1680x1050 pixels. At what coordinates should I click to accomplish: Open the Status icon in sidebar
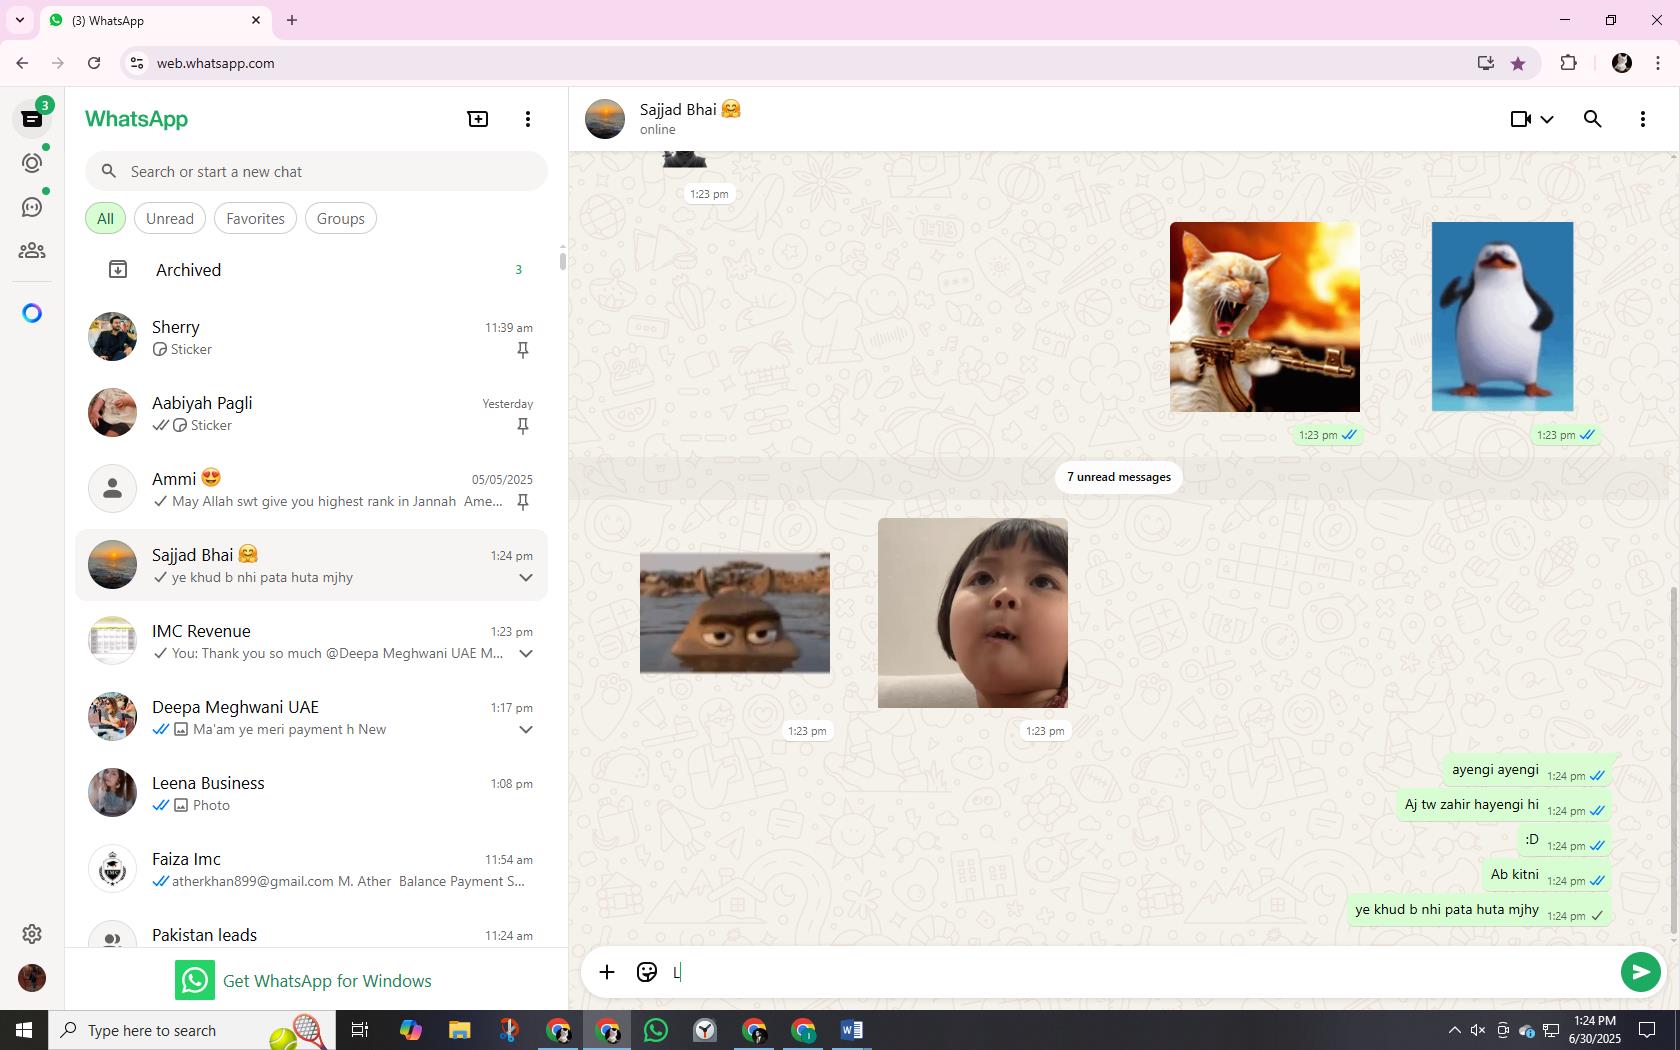32,163
